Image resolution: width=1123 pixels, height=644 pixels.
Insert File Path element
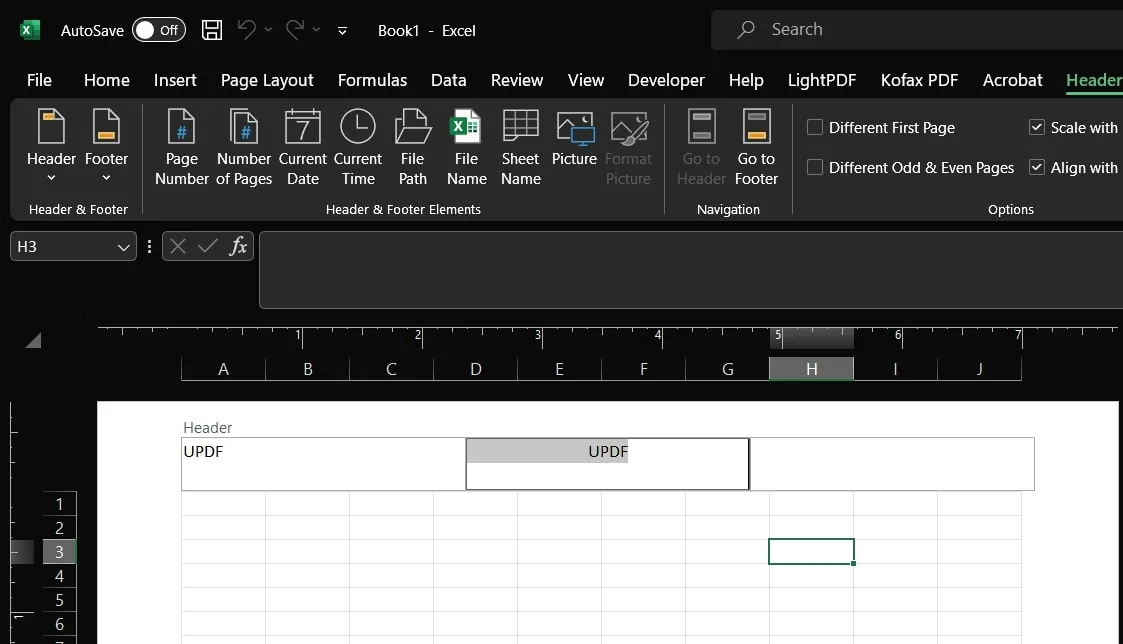(413, 148)
